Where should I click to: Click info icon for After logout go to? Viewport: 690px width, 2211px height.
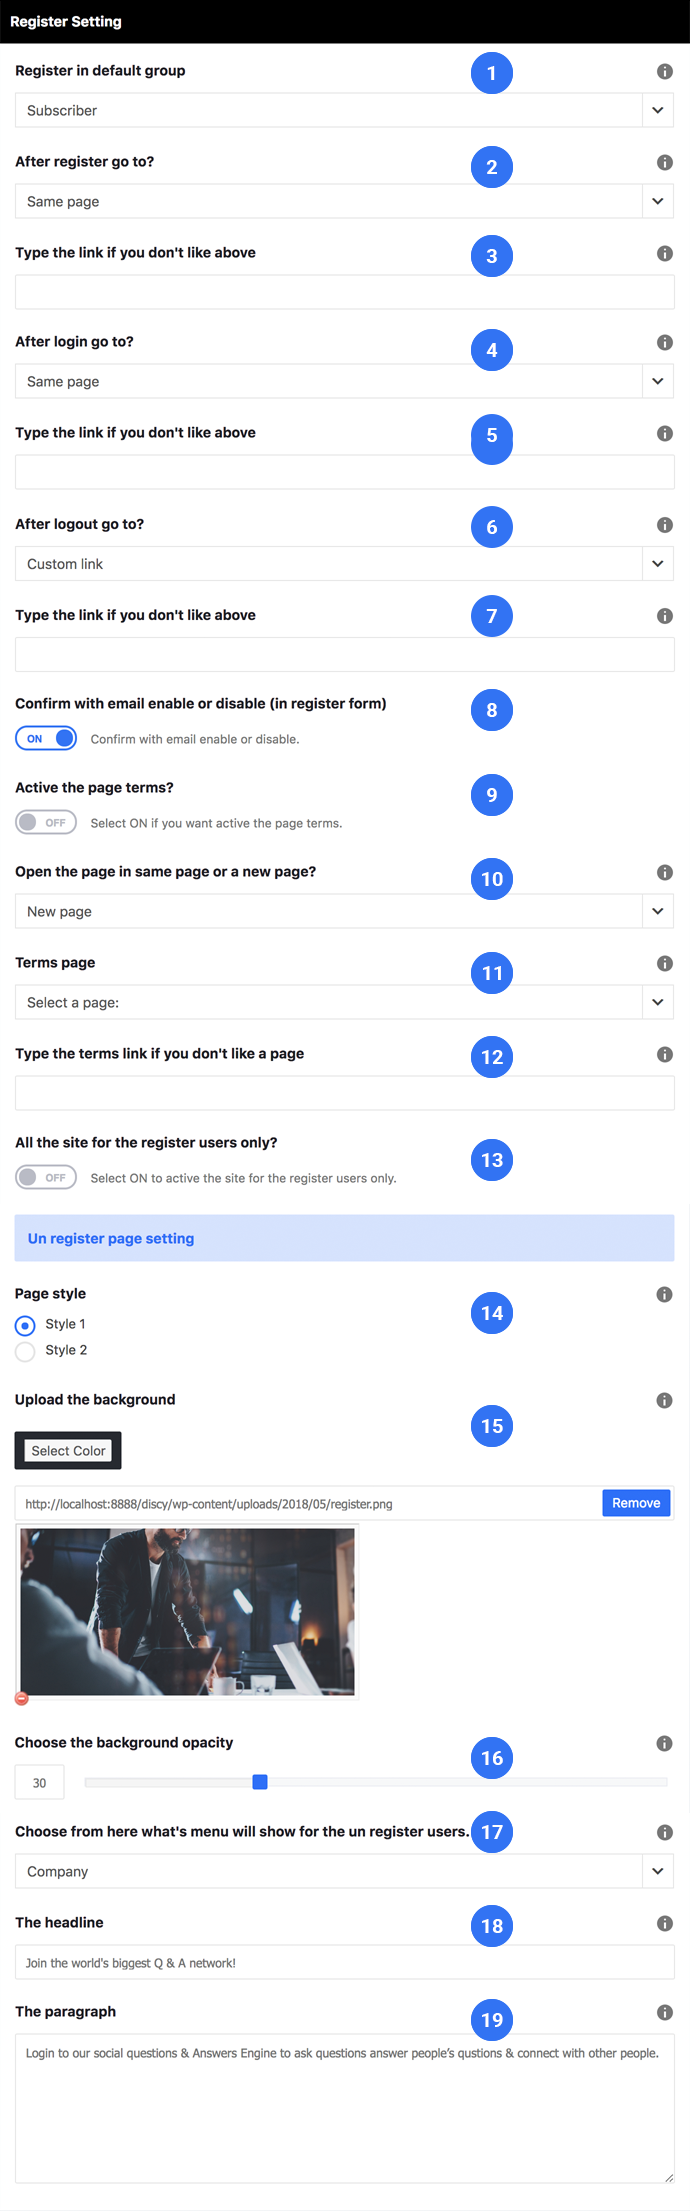(664, 525)
